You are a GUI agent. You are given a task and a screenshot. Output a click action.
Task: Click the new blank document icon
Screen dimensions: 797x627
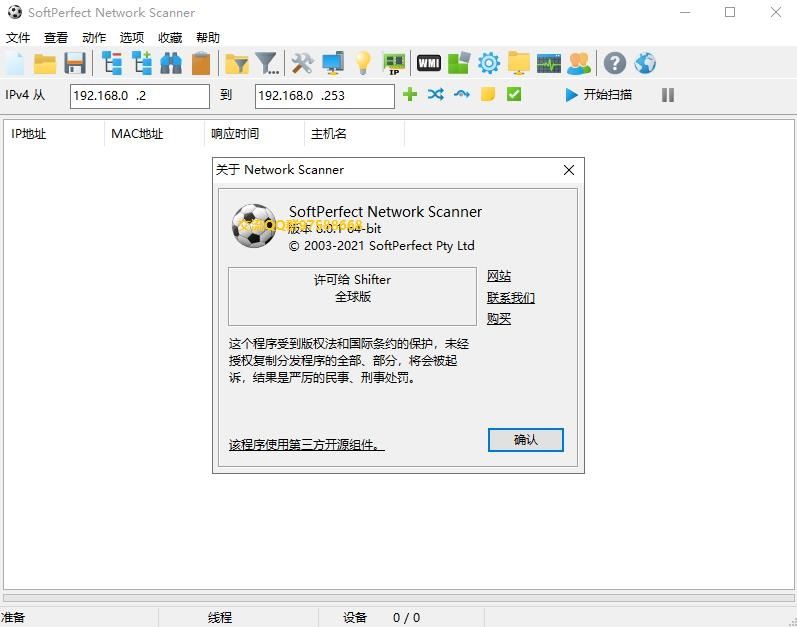point(15,64)
